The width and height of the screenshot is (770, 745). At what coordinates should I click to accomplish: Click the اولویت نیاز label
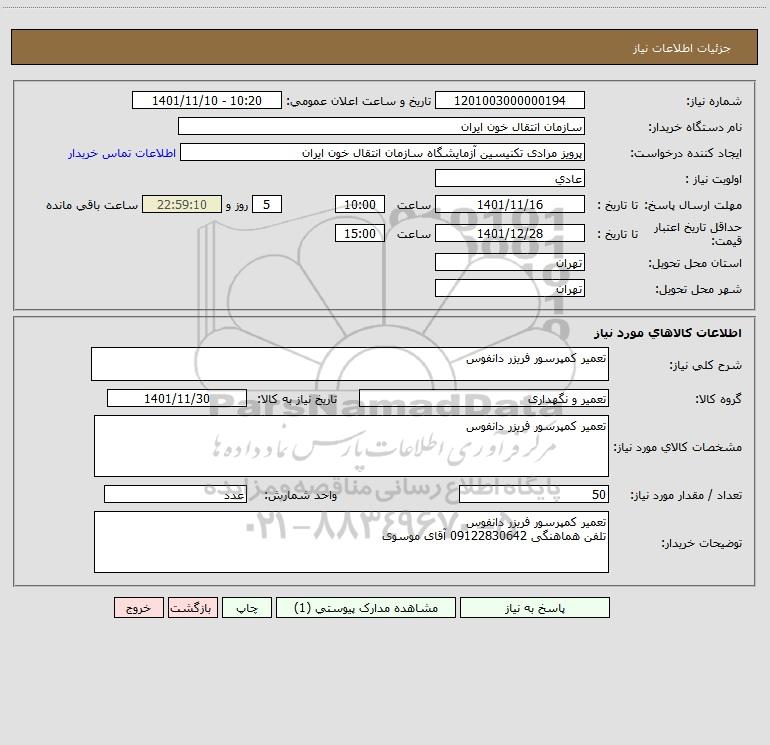click(x=714, y=179)
